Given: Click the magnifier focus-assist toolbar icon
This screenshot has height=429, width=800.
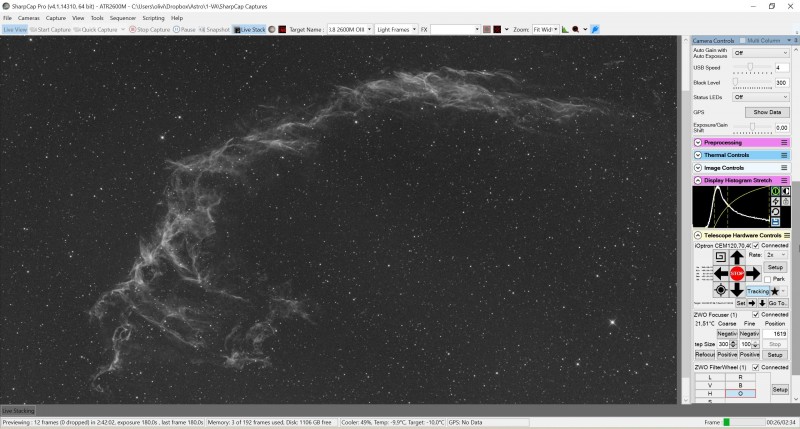Looking at the screenshot, I should click(576, 30).
